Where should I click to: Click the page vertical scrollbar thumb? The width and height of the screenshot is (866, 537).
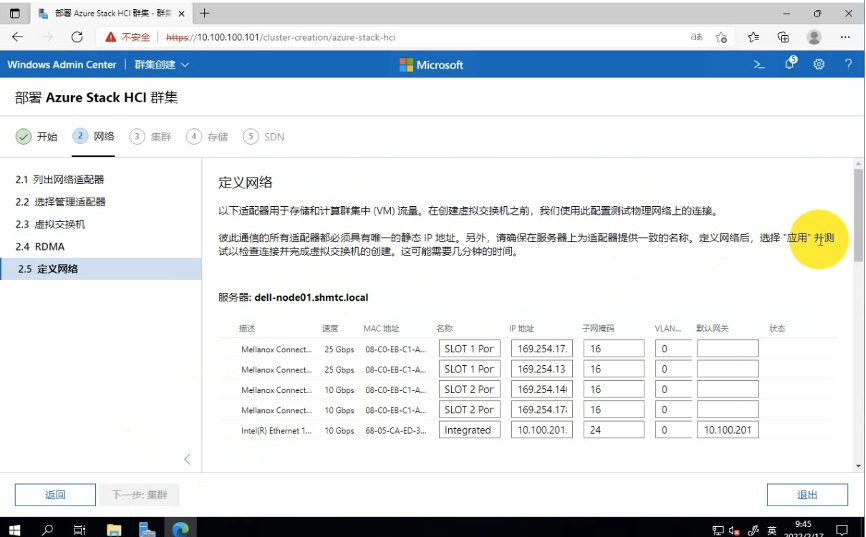pos(858,215)
